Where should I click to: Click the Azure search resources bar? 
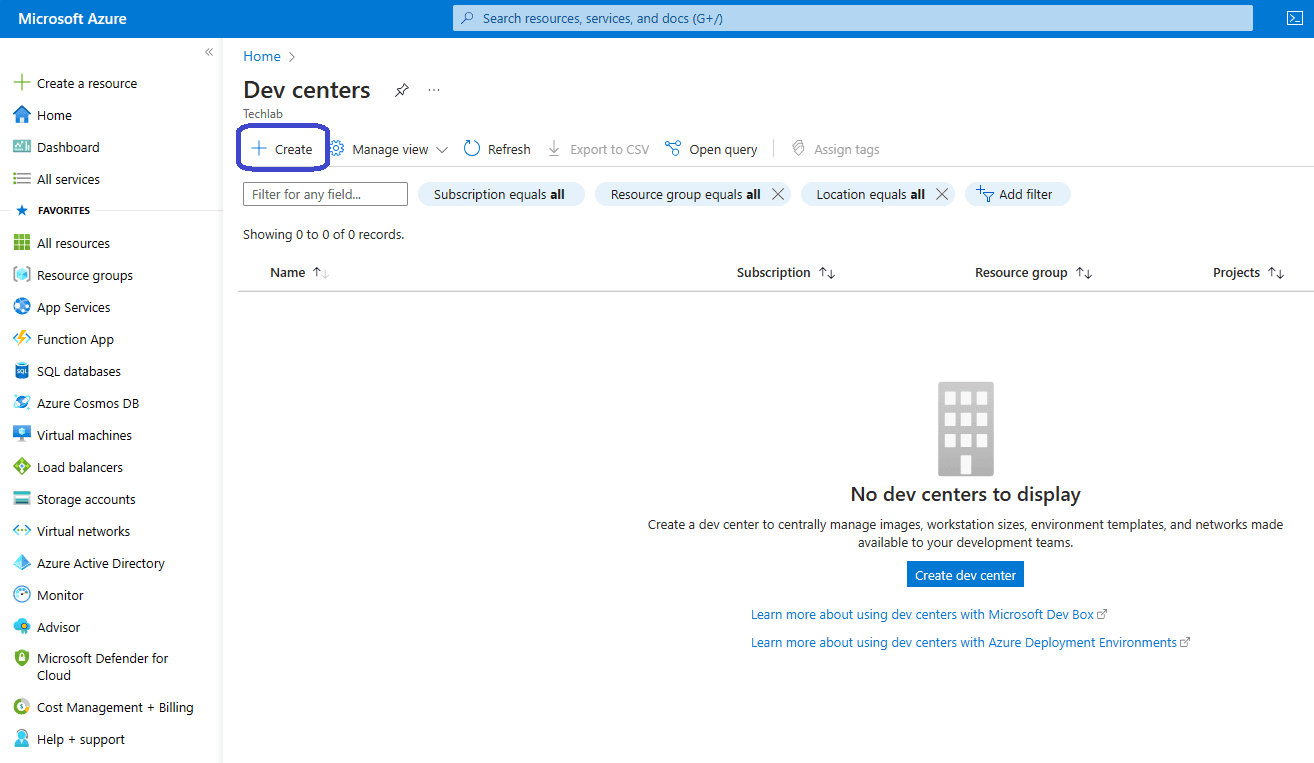pos(852,18)
